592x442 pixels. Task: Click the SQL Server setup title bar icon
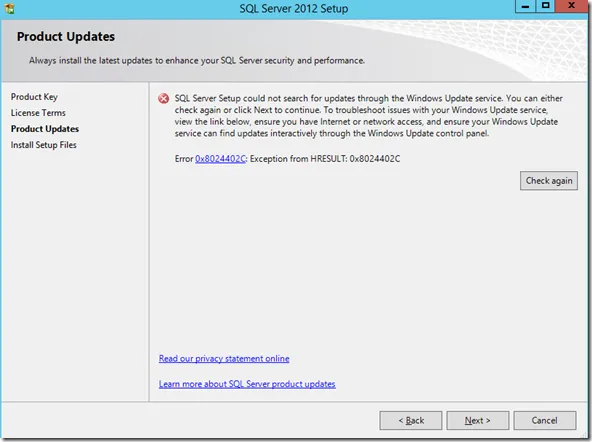tap(9, 8)
